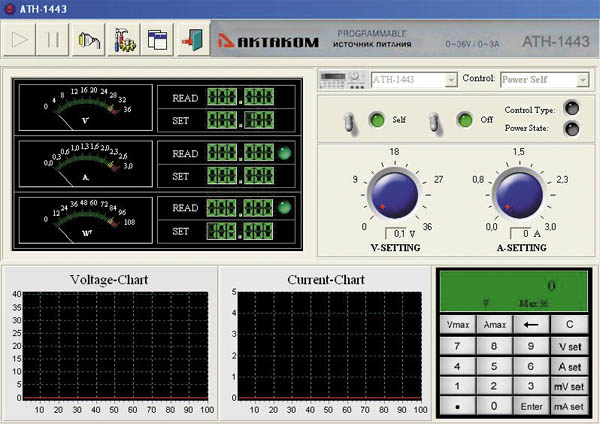
Task: Click keypad digit 7
Action: pyautogui.click(x=458, y=346)
